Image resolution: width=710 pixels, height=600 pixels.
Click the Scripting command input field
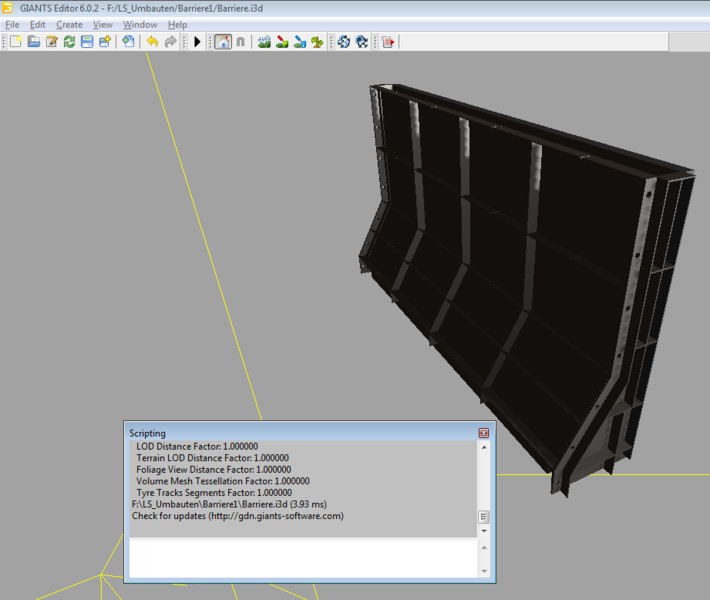[302, 557]
